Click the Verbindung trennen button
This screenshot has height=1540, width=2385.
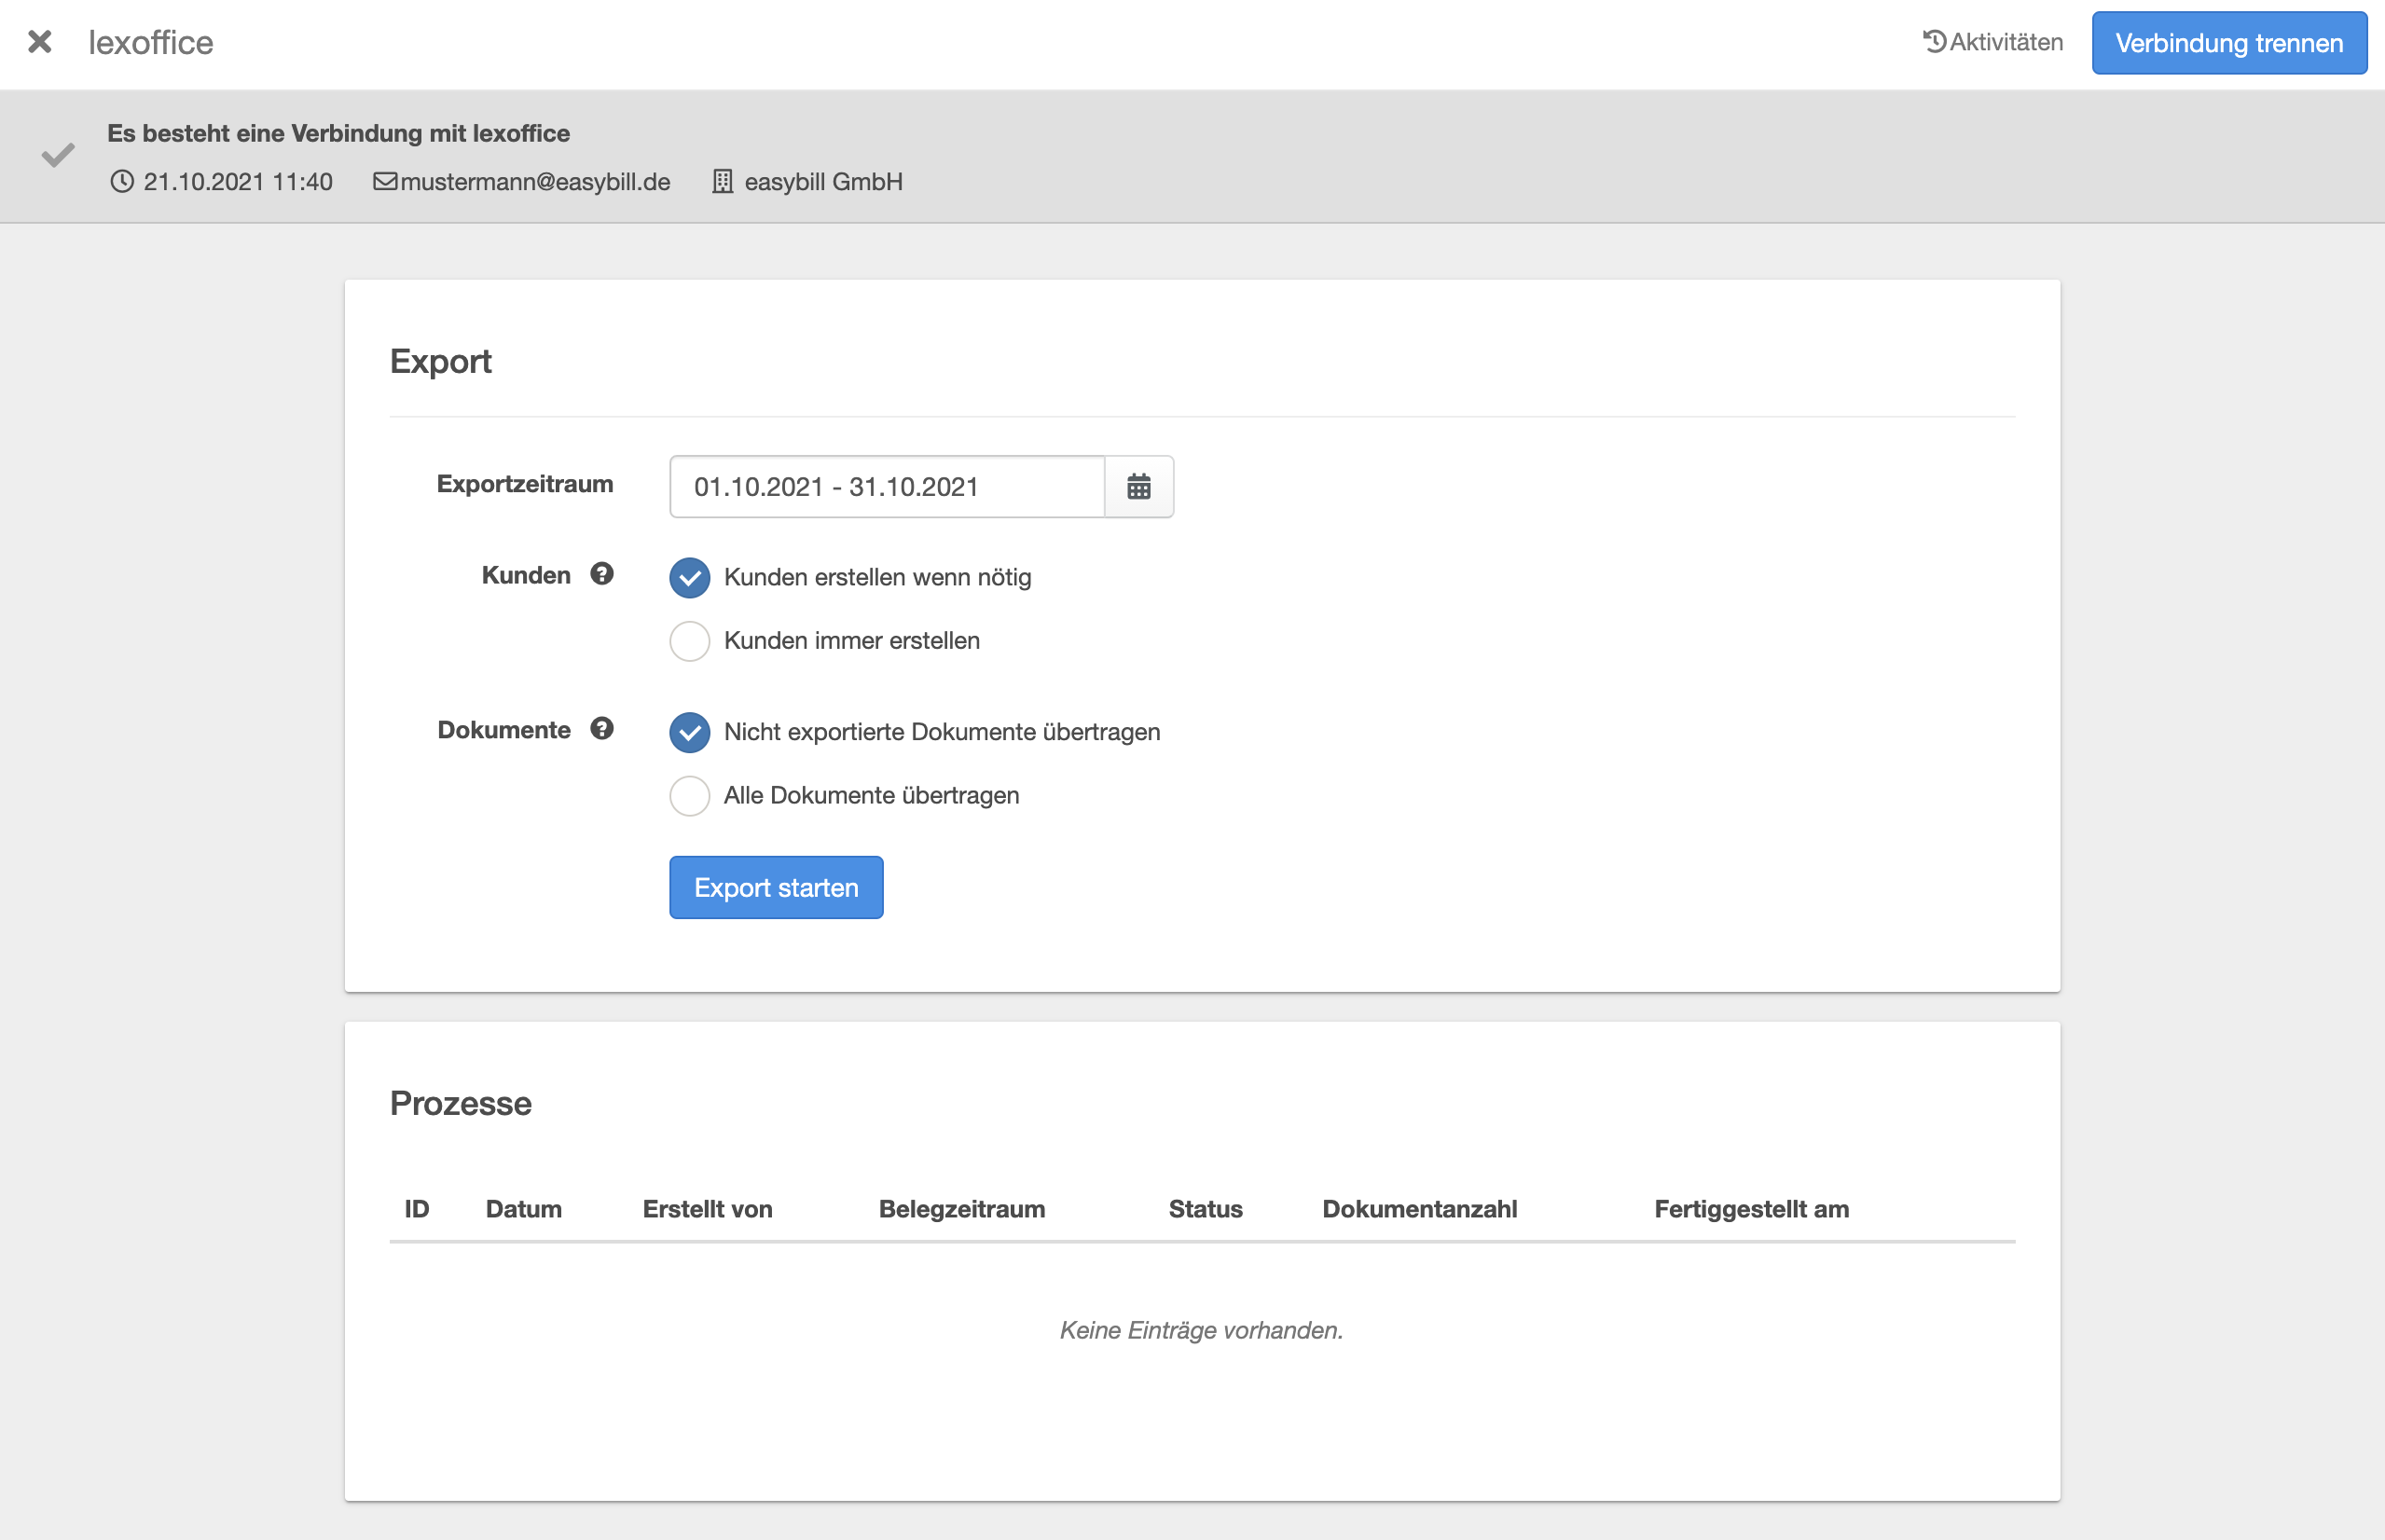pyautogui.click(x=2228, y=43)
